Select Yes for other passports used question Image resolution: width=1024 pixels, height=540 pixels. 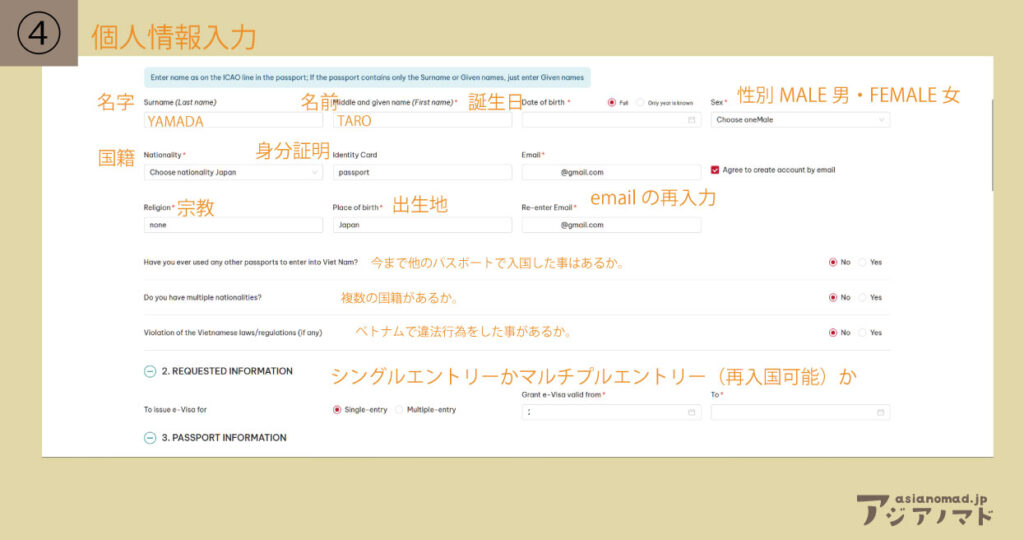[863, 262]
